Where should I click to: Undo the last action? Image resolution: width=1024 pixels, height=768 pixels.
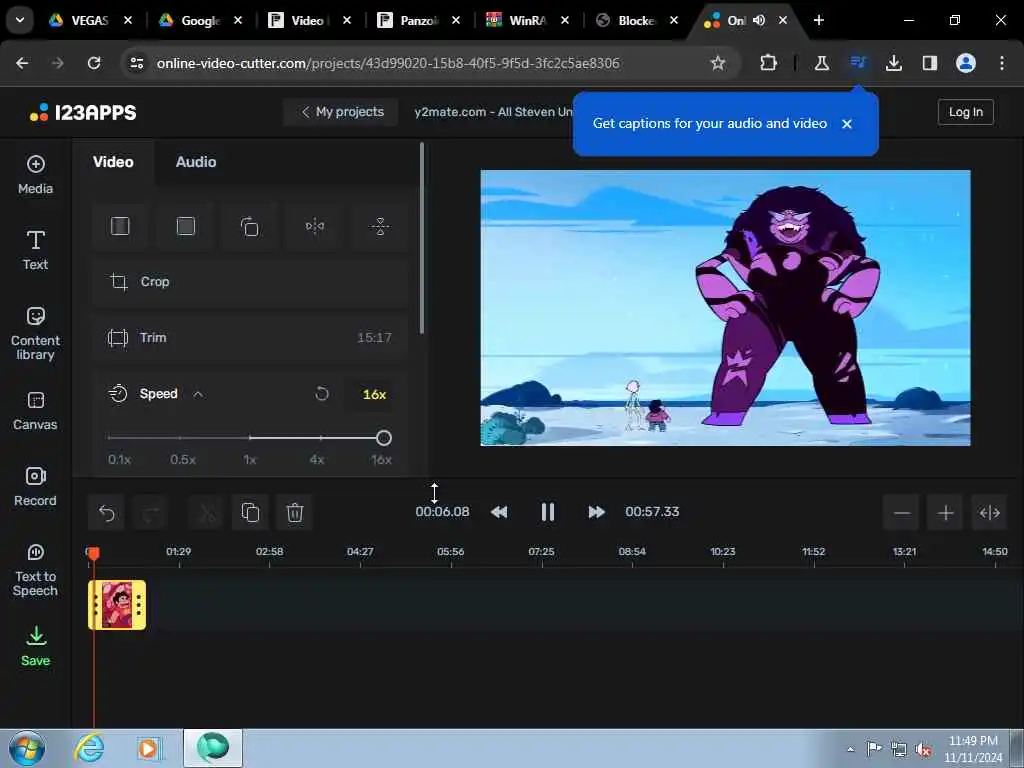click(106, 513)
